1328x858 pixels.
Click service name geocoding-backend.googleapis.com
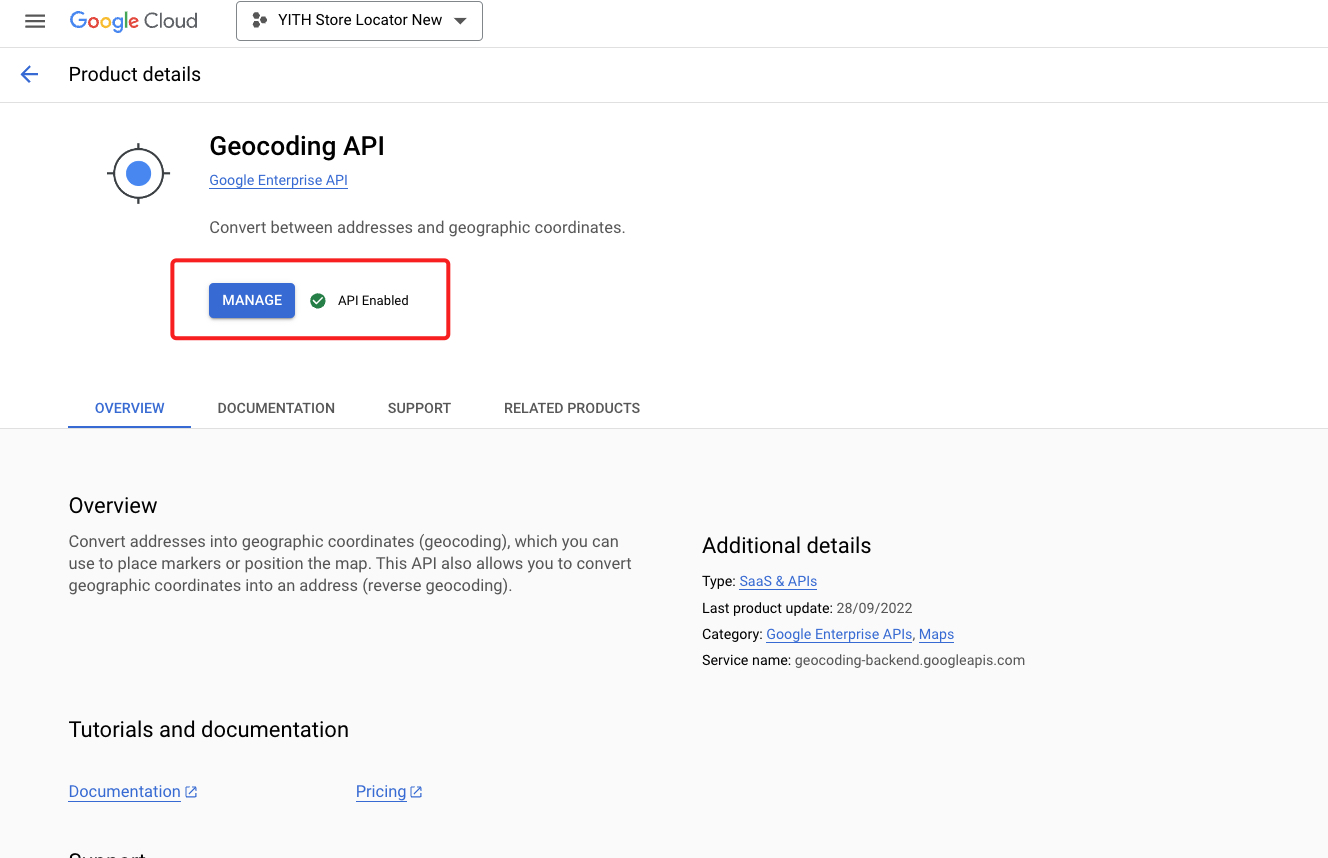(910, 660)
